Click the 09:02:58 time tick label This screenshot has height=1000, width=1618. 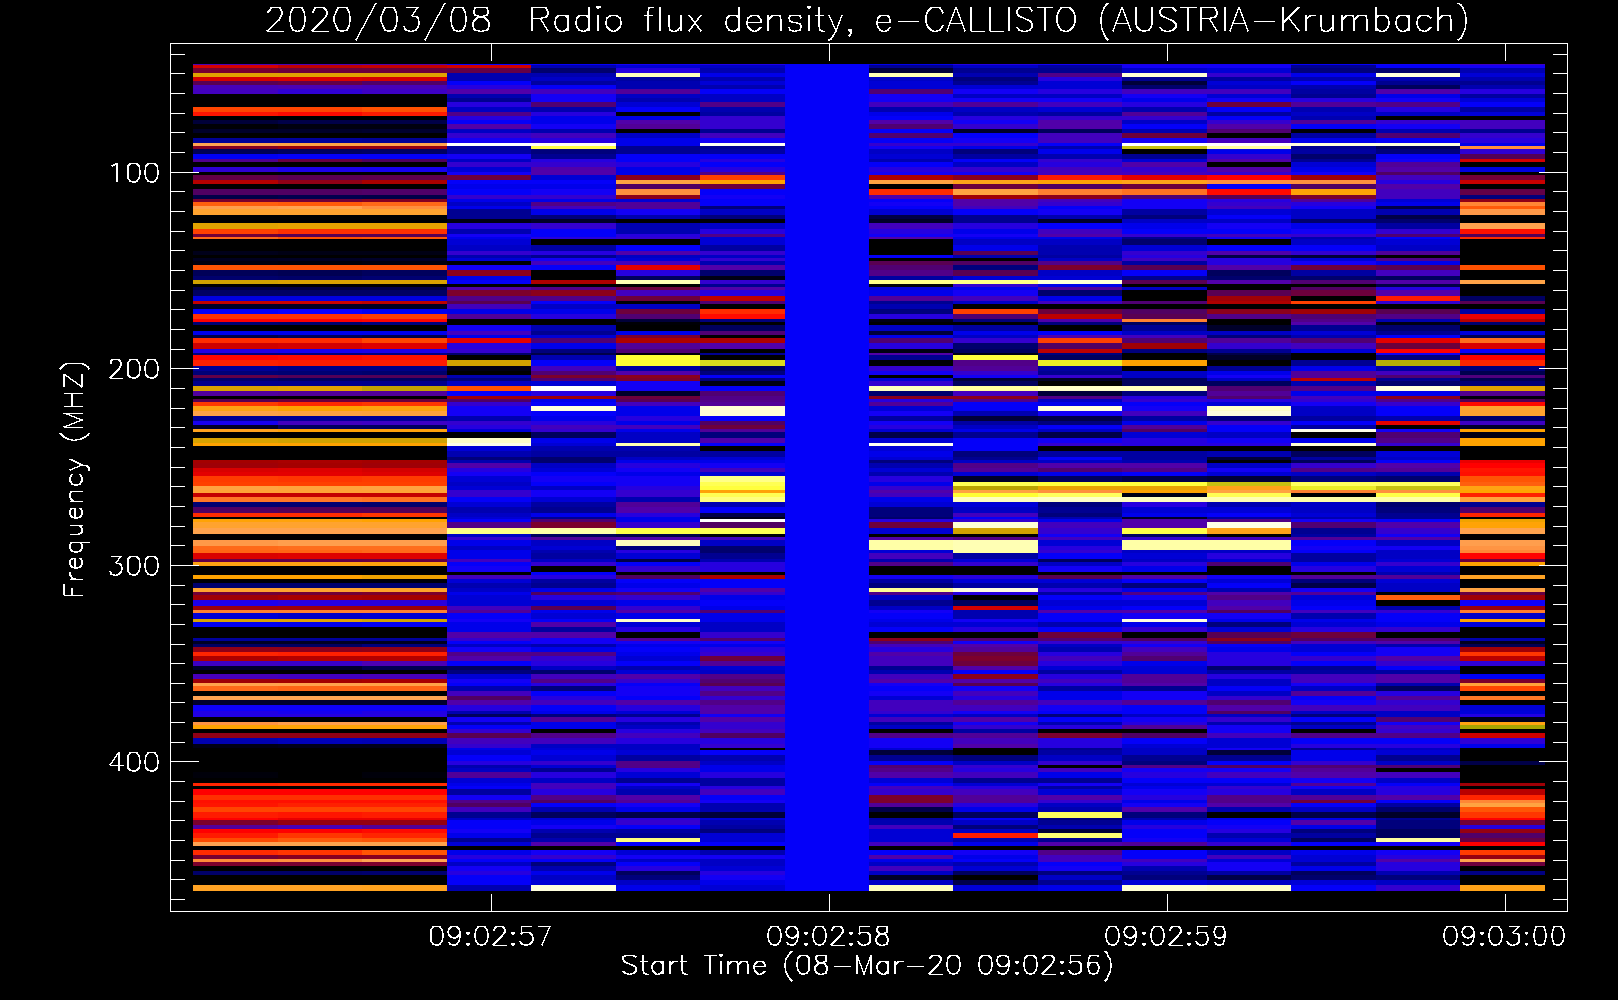point(828,937)
